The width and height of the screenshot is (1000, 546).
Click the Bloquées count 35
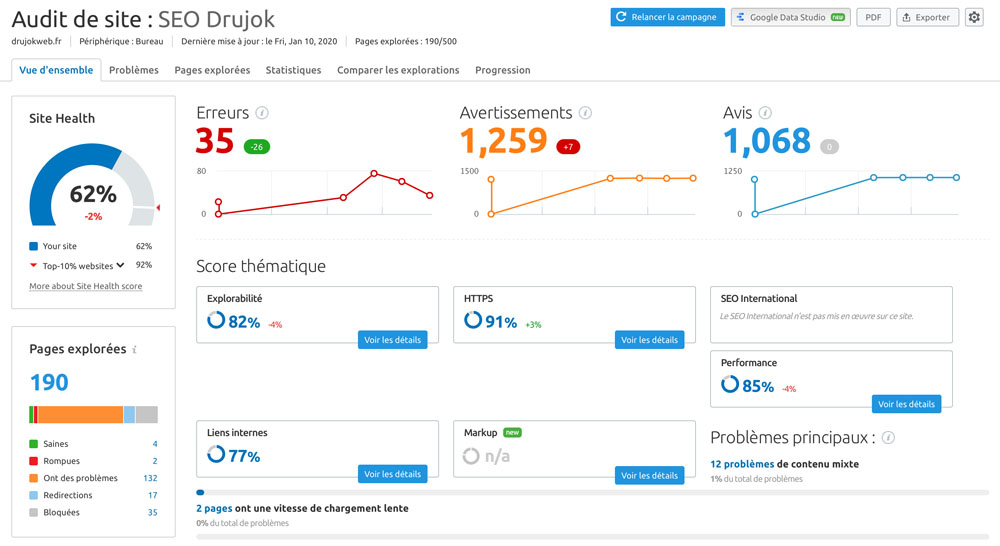tap(153, 513)
